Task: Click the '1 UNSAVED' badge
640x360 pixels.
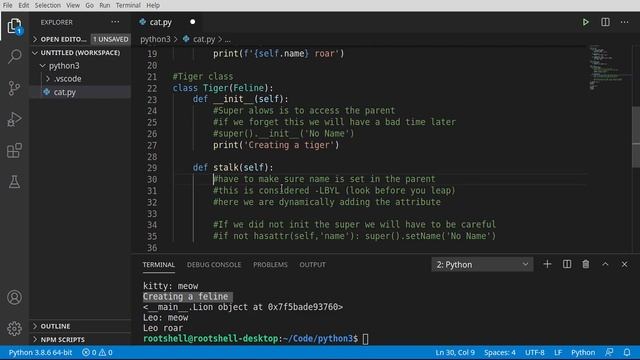Action: click(110, 39)
